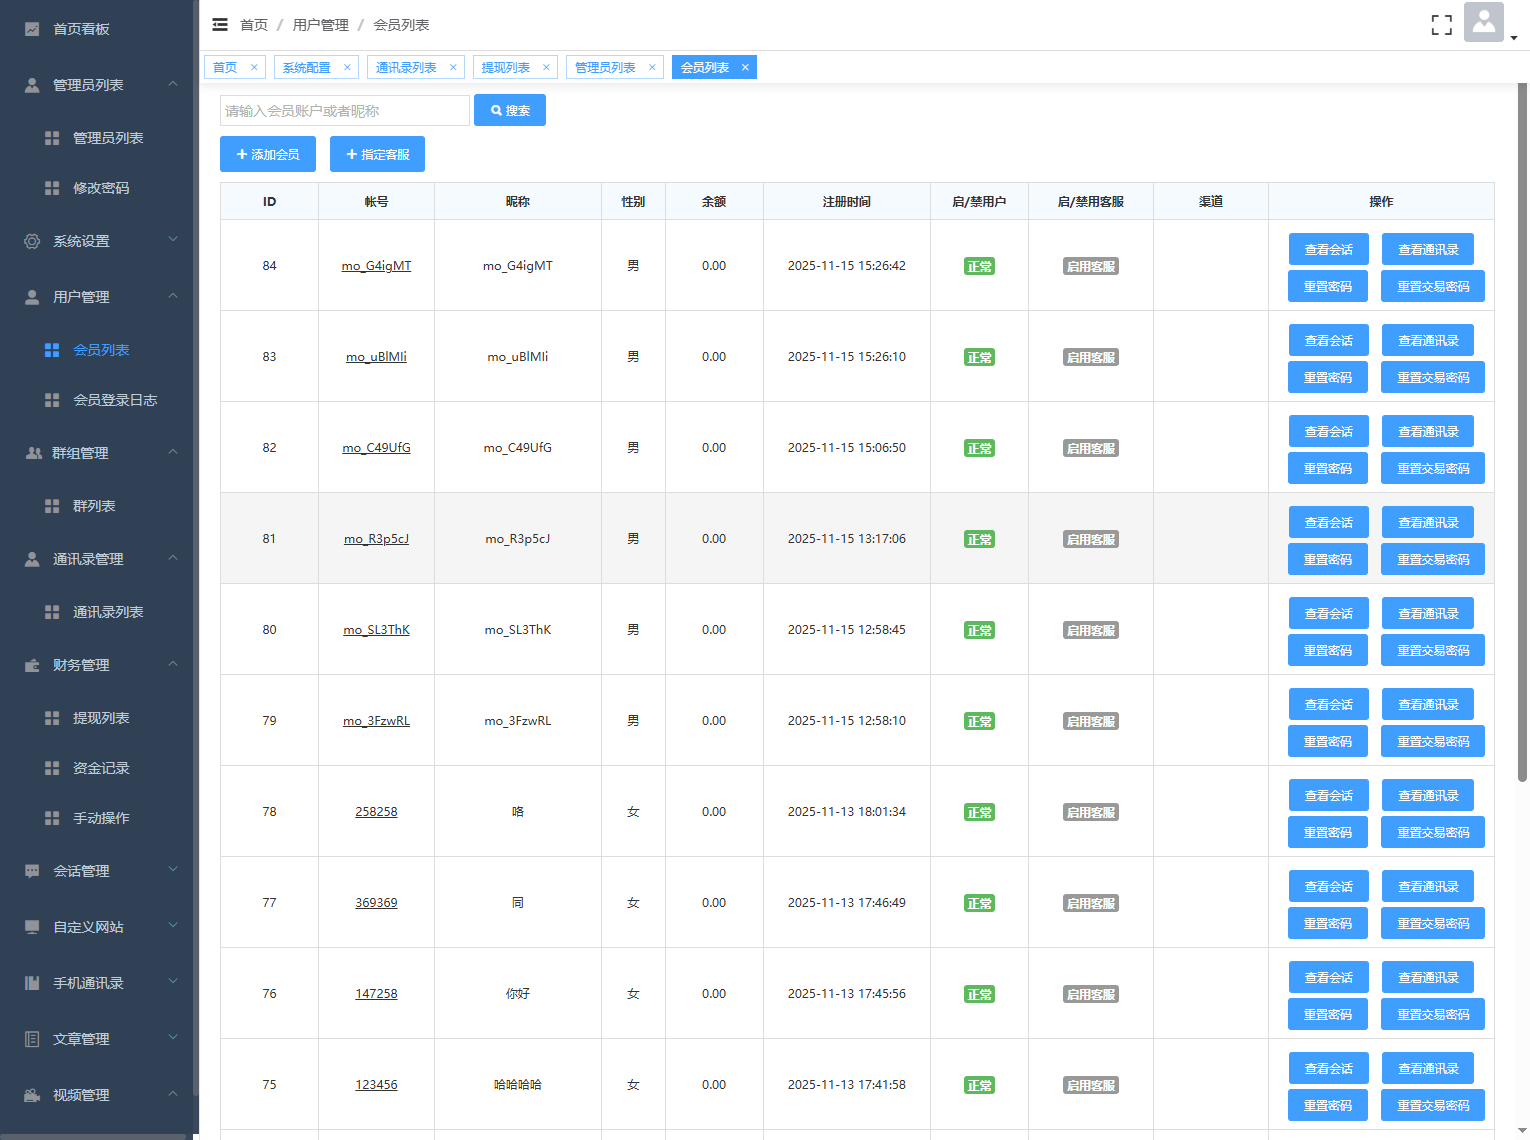Click the 系统设置 gear icon
Image resolution: width=1530 pixels, height=1140 pixels.
32,241
